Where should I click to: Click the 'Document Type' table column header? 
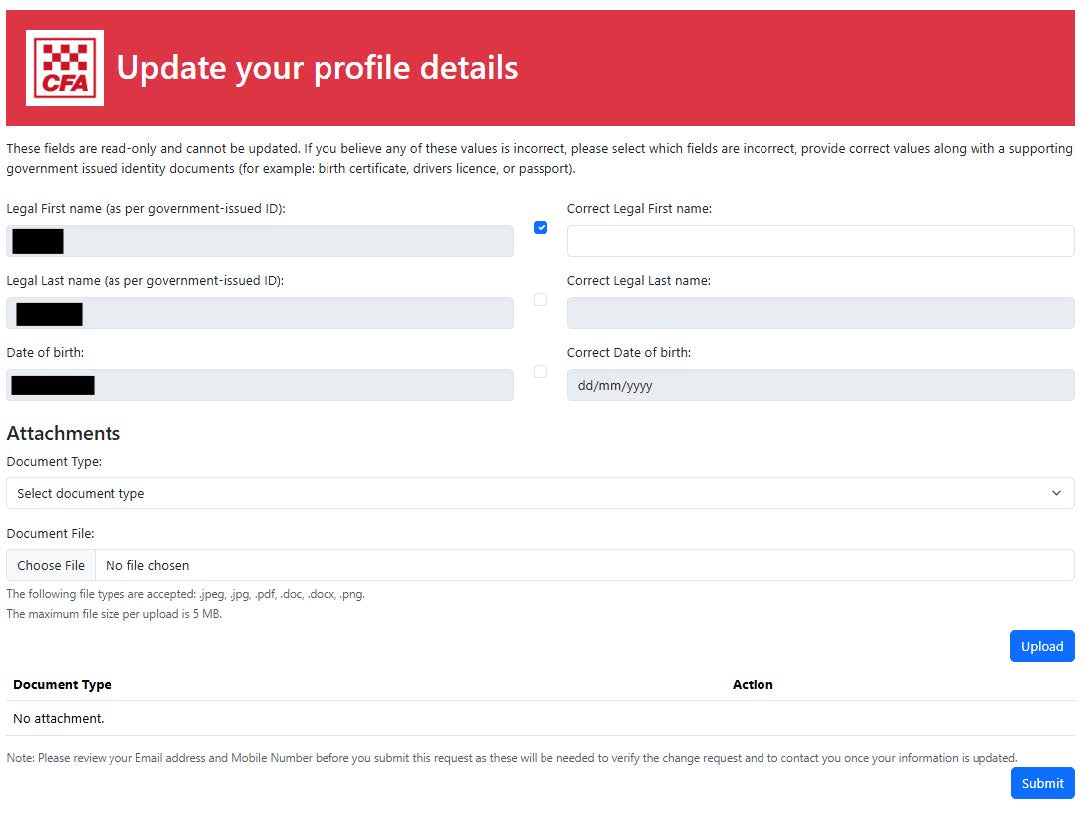pyautogui.click(x=62, y=684)
